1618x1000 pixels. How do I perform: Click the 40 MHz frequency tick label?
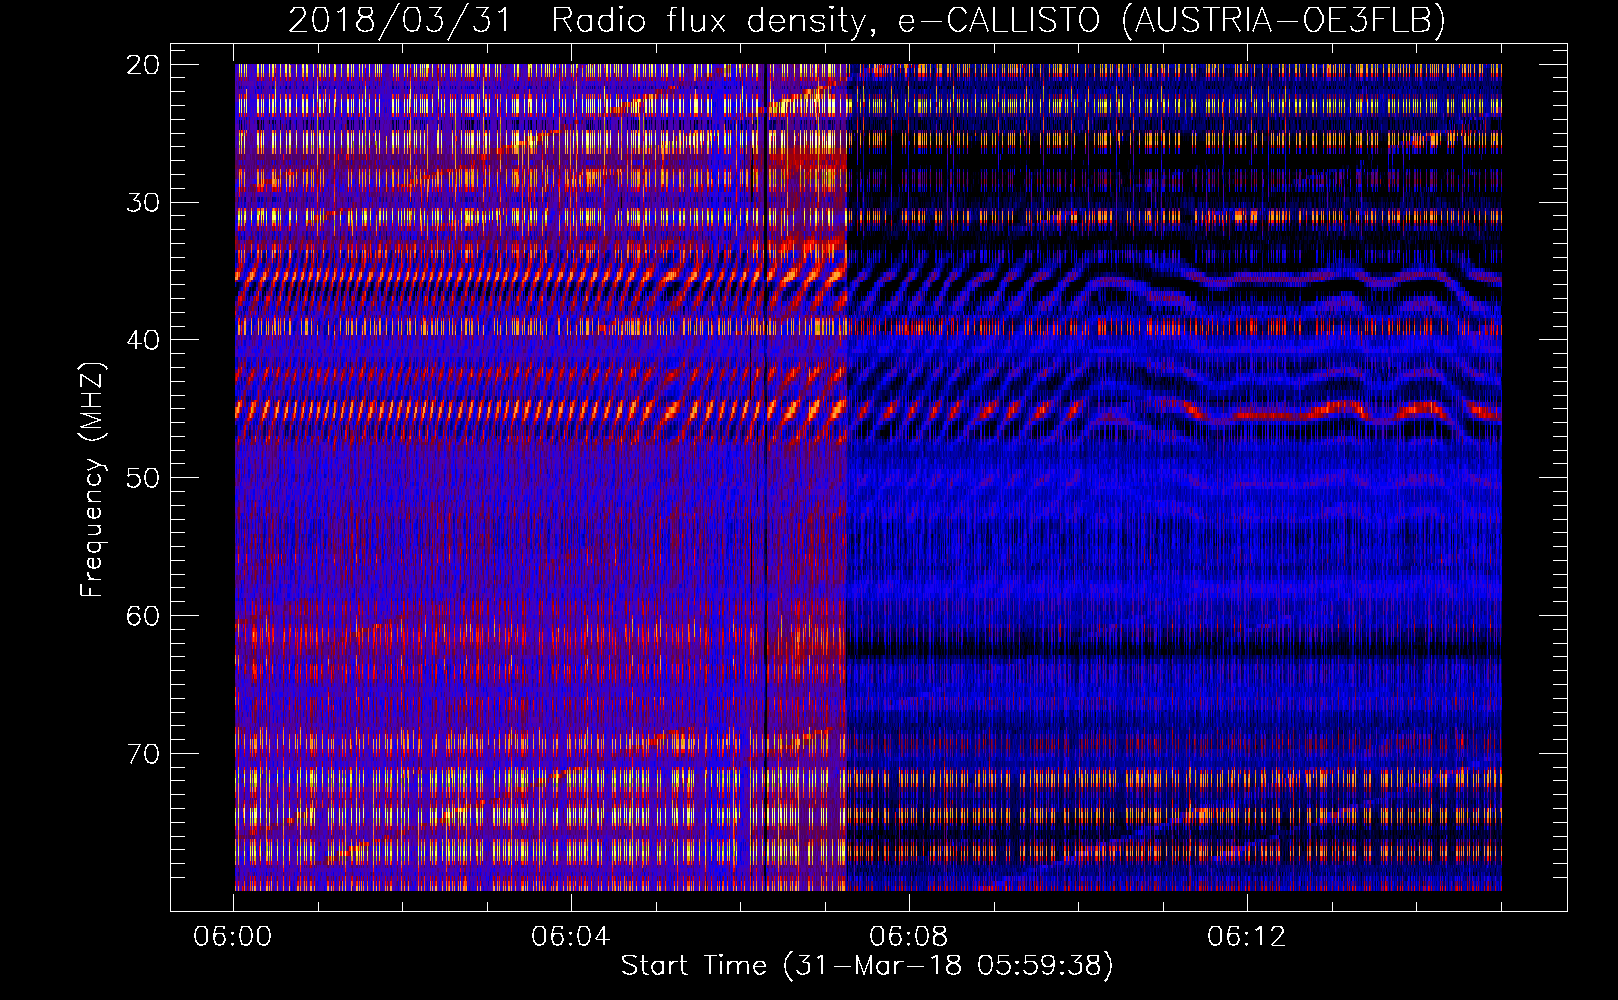point(143,340)
